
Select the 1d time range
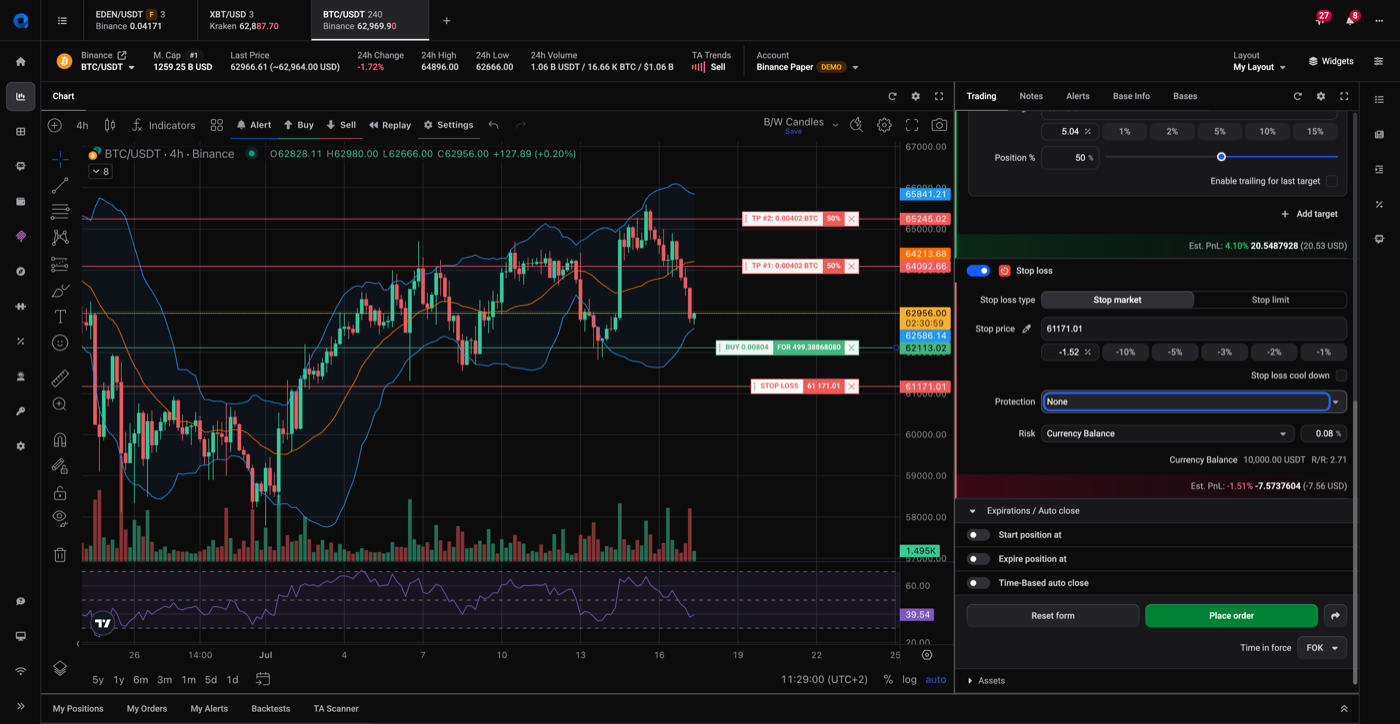point(232,680)
